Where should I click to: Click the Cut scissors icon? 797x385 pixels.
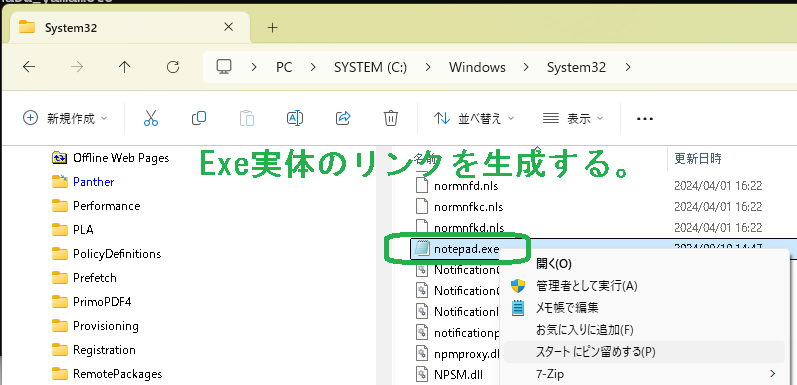click(x=151, y=118)
